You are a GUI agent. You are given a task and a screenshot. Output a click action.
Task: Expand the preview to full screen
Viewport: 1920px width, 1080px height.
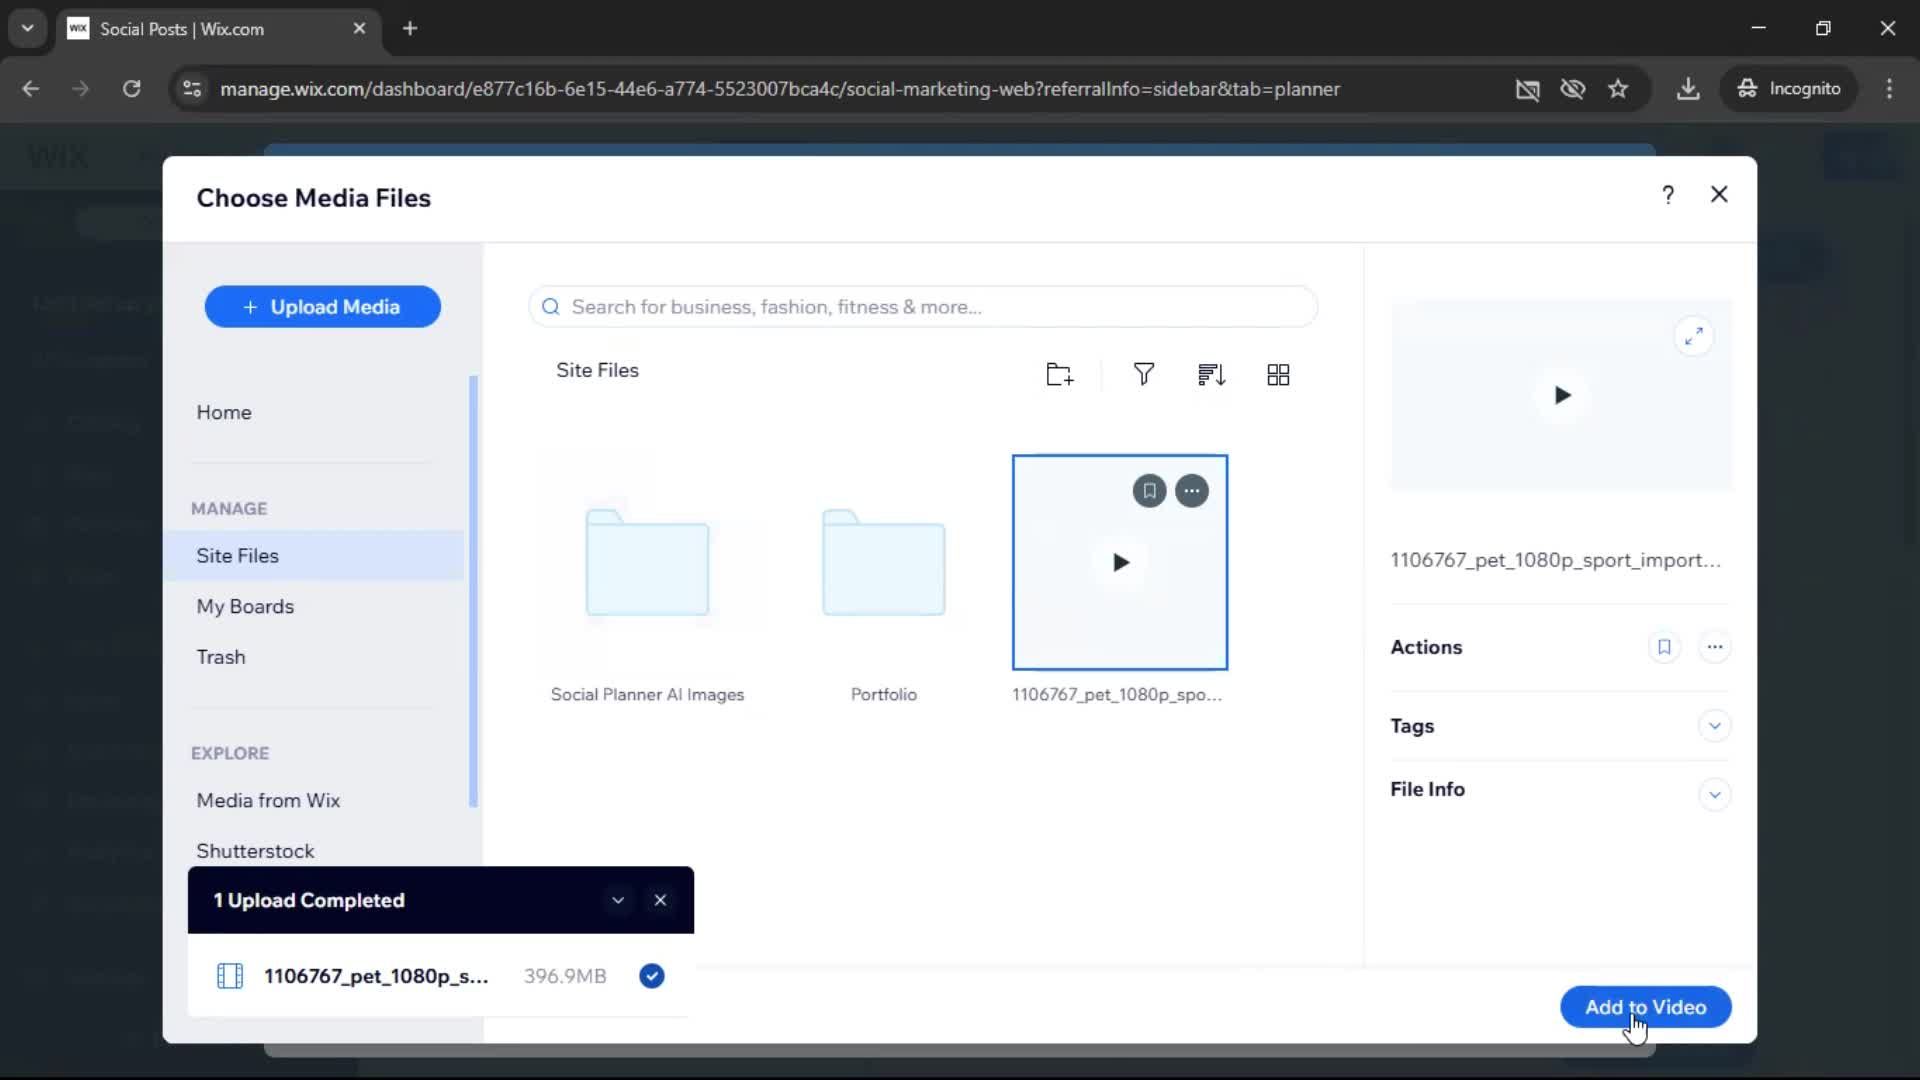[1693, 337]
